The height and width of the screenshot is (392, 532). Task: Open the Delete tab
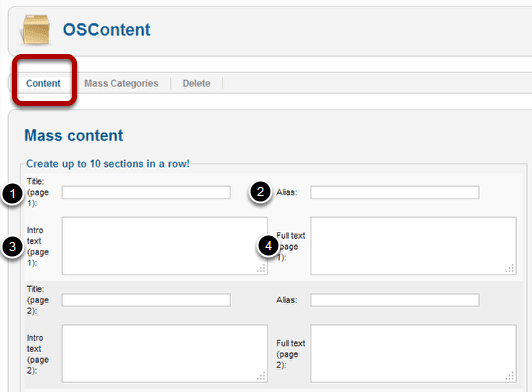click(196, 83)
